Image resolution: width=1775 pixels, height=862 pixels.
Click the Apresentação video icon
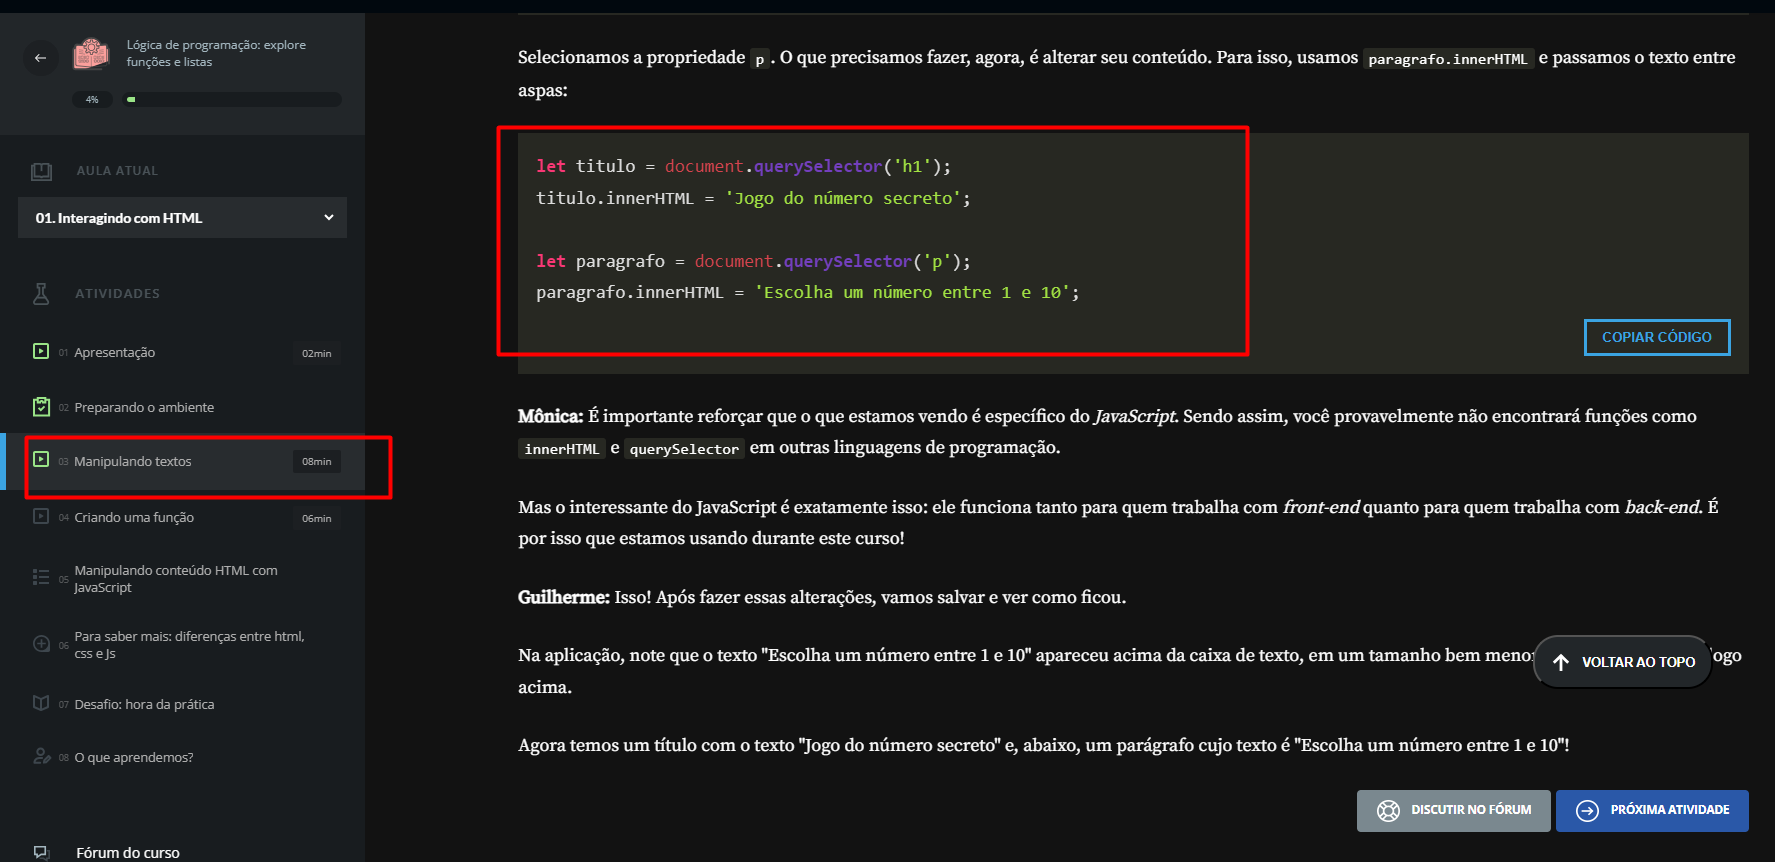pyautogui.click(x=41, y=351)
